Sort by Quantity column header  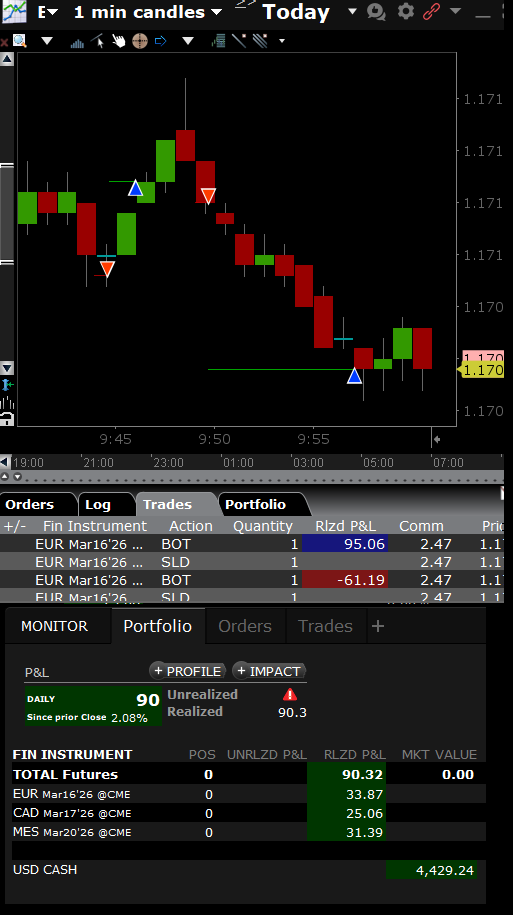pyautogui.click(x=263, y=526)
